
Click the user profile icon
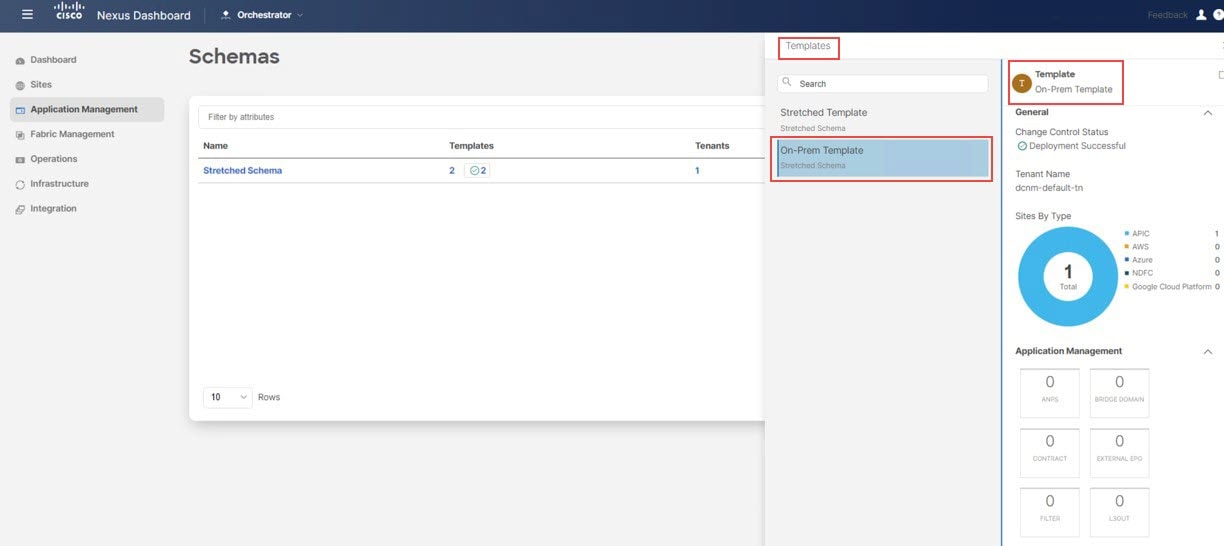(1201, 15)
